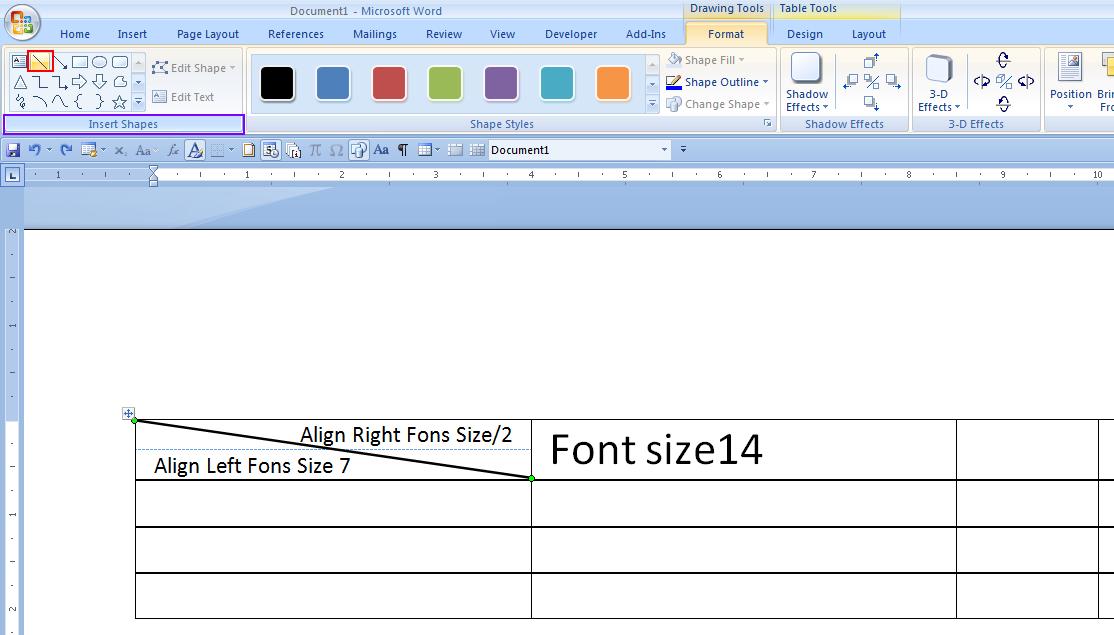Select the Line tool in Insert Shapes

coord(40,61)
